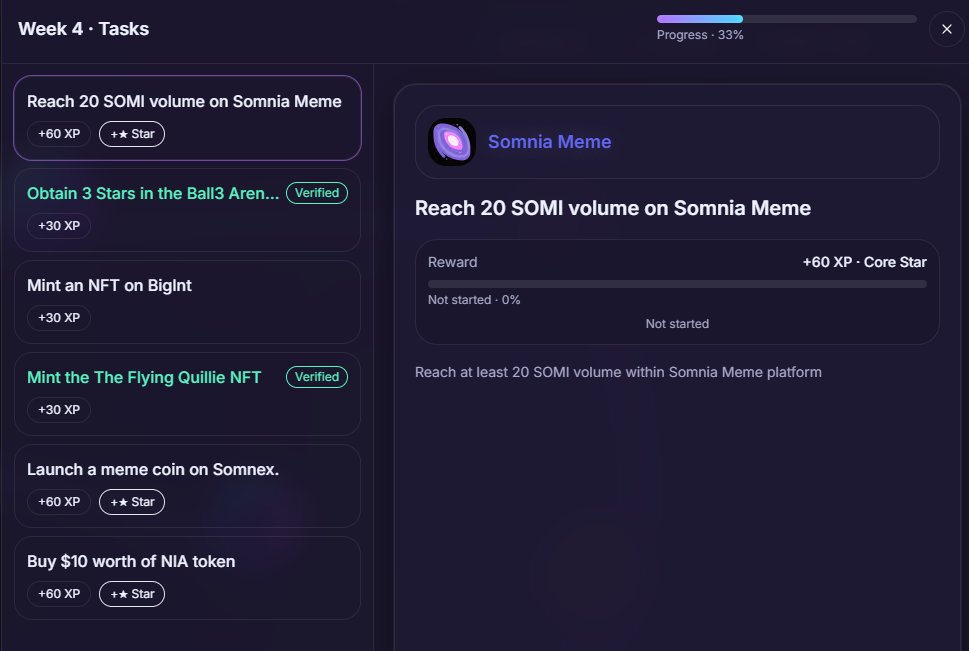
Task: Select the Reach 20 SOMI volume task
Action: click(x=187, y=118)
